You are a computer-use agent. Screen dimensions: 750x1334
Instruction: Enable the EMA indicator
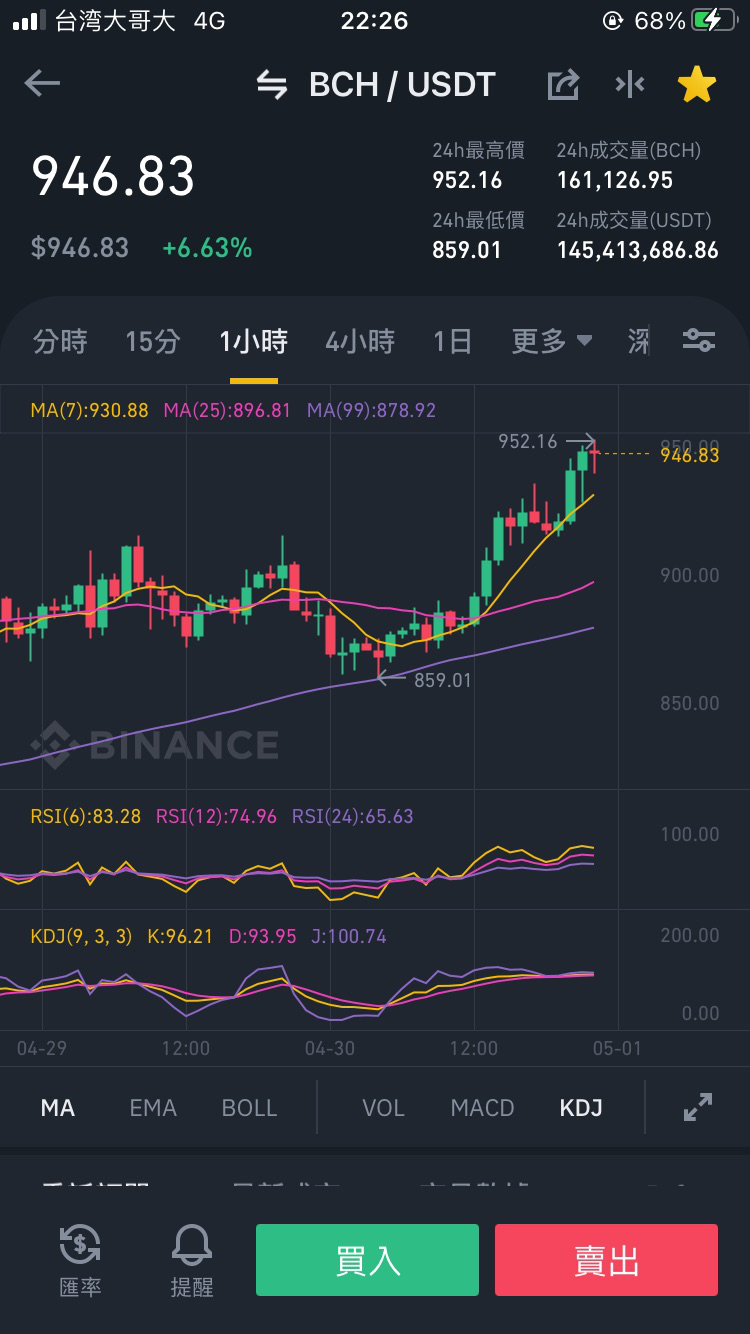153,1108
